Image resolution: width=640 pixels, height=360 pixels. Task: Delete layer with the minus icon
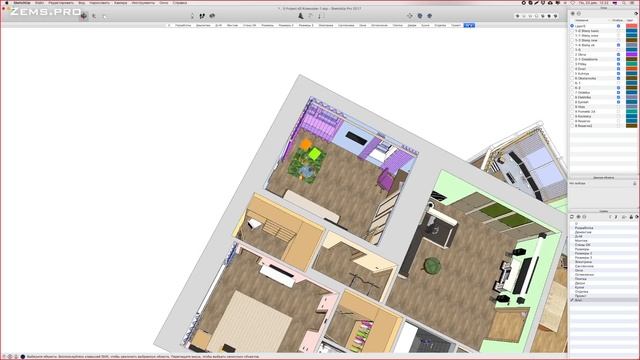tap(579, 13)
